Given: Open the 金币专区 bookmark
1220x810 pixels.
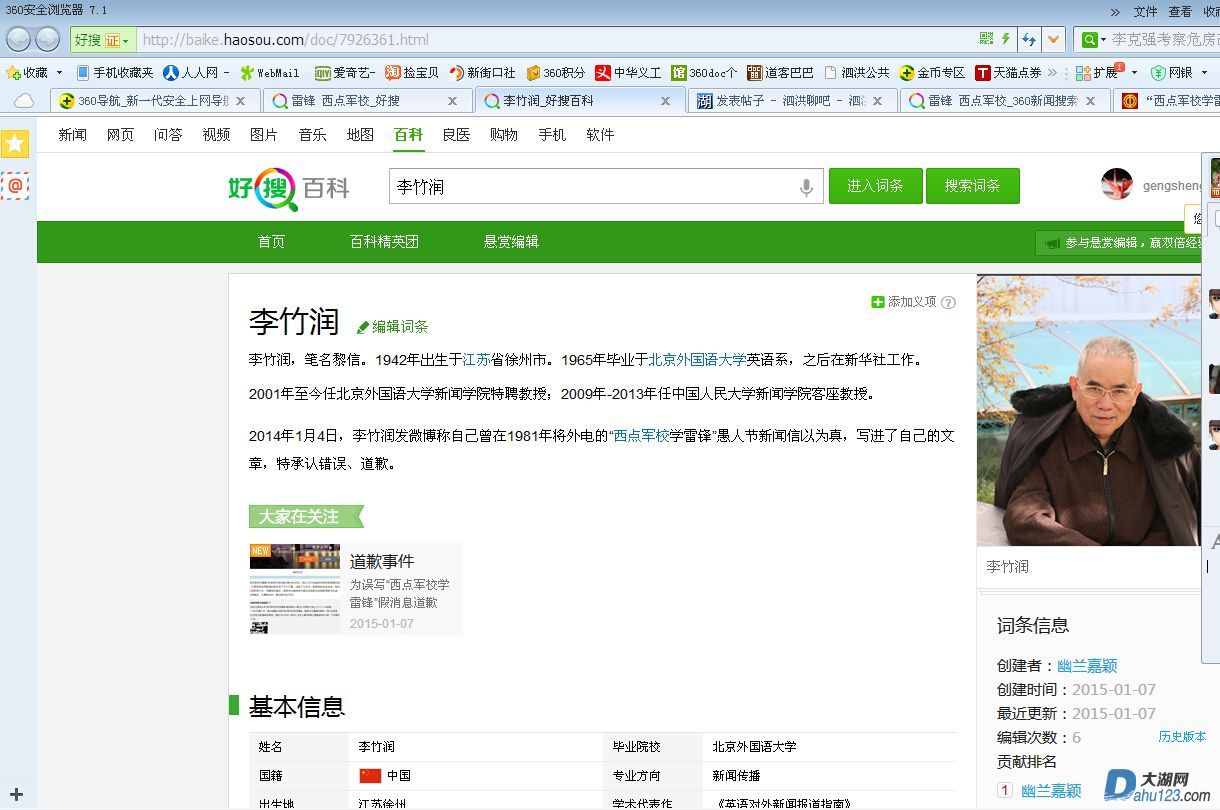Looking at the screenshot, I should click(x=932, y=72).
